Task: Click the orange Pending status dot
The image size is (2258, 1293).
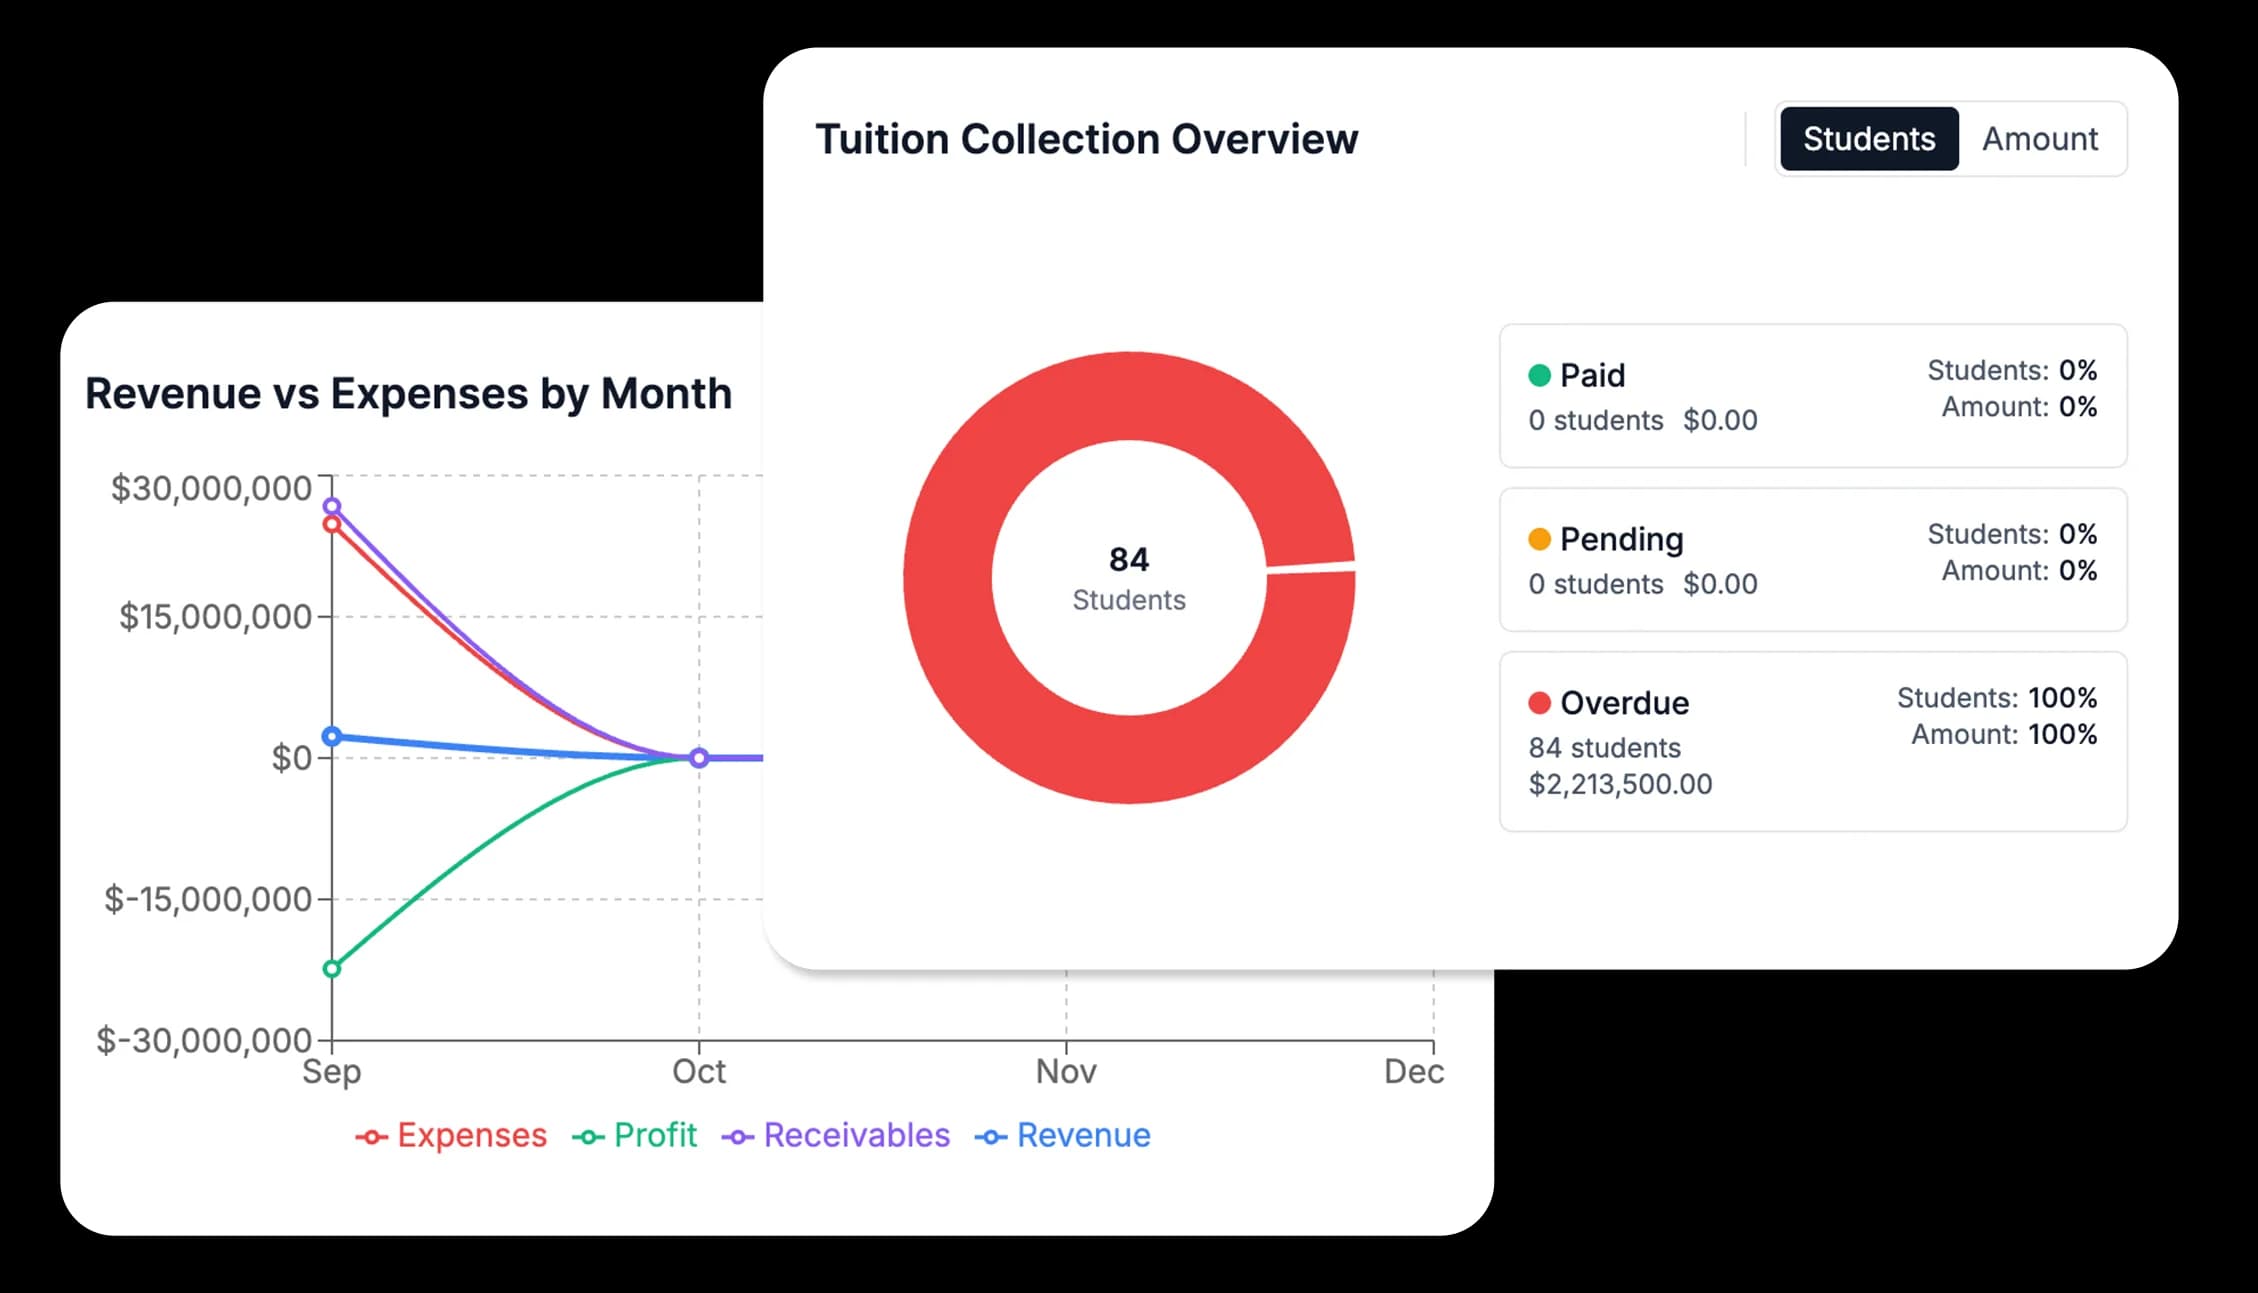Action: click(1539, 539)
